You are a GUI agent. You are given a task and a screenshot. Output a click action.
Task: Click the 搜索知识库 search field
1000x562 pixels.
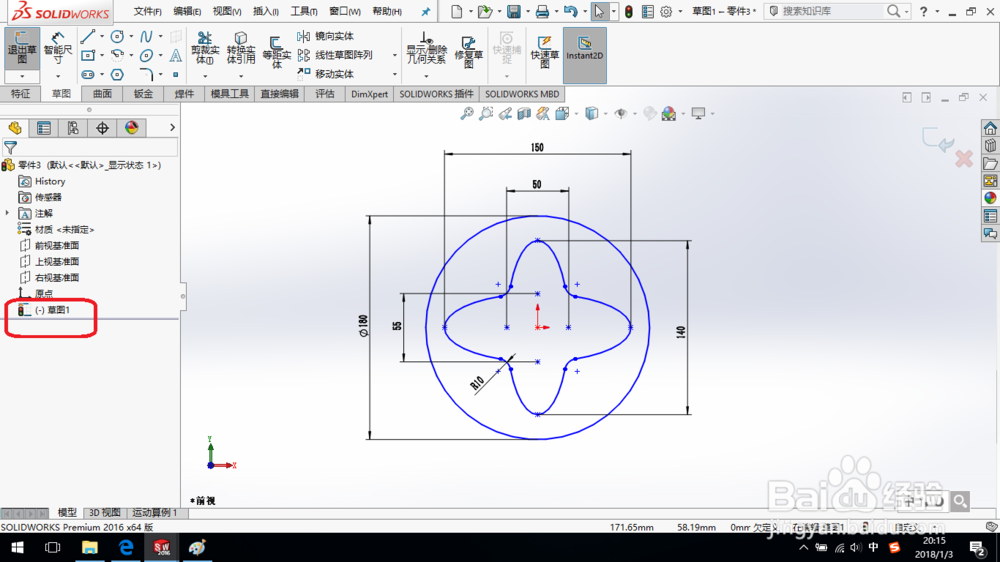[x=832, y=11]
